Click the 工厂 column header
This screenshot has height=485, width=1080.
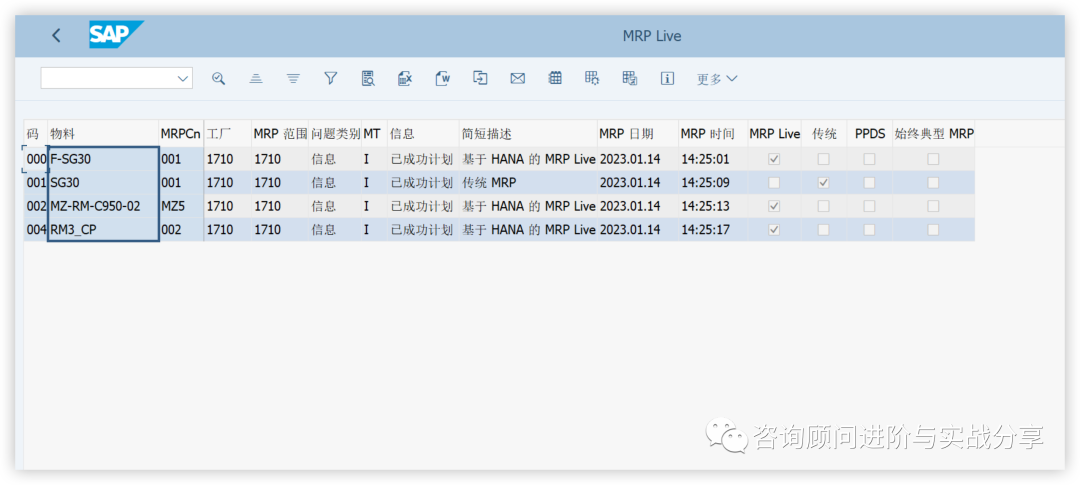coord(227,134)
